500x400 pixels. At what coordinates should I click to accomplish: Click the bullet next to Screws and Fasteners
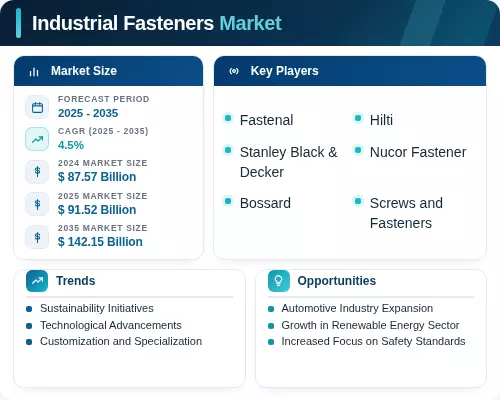(x=358, y=201)
